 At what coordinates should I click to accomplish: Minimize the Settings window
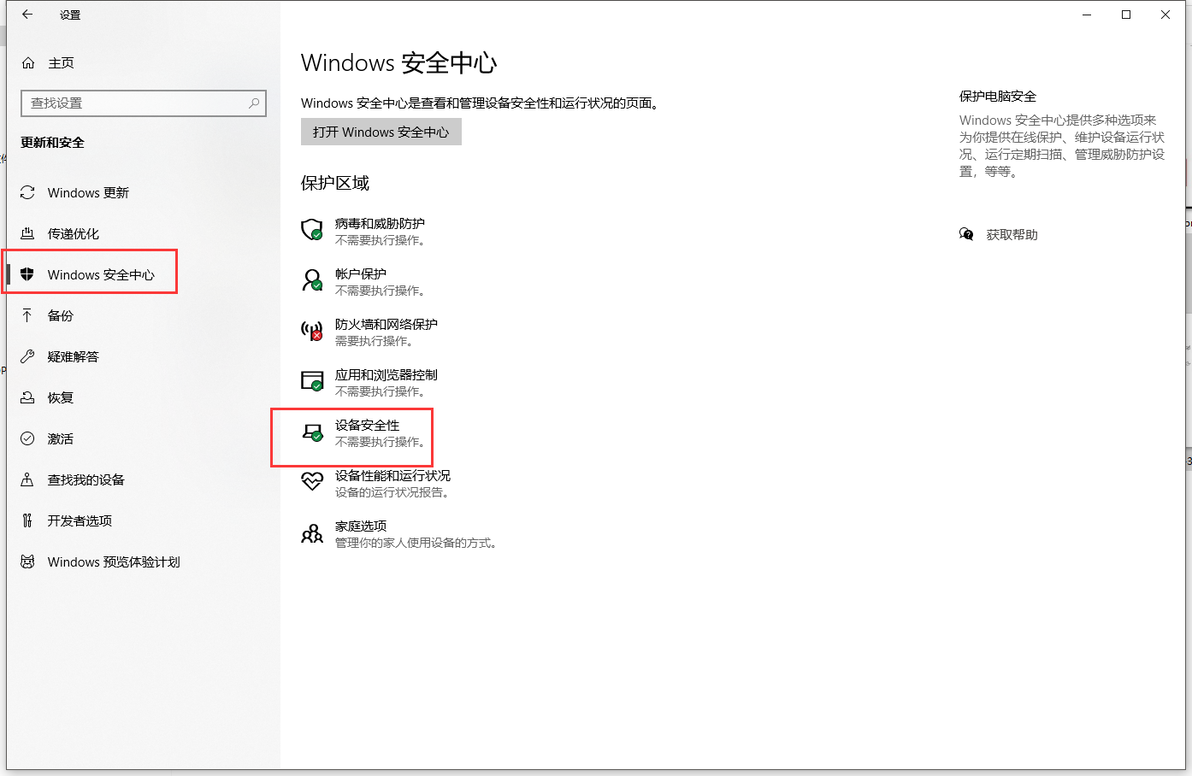1087,14
